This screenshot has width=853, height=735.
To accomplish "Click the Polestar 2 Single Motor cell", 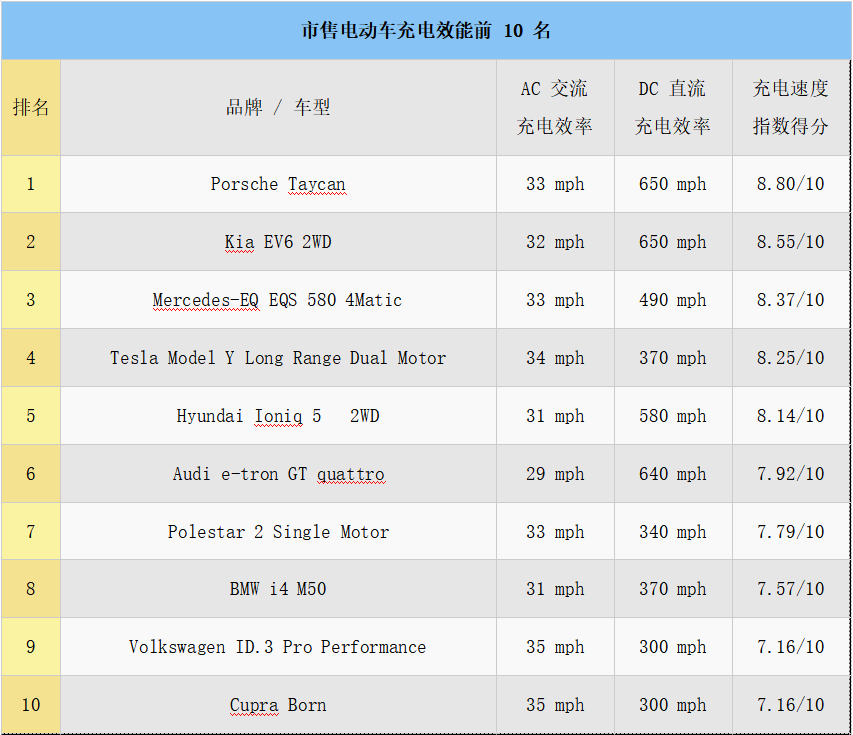I will point(278,532).
